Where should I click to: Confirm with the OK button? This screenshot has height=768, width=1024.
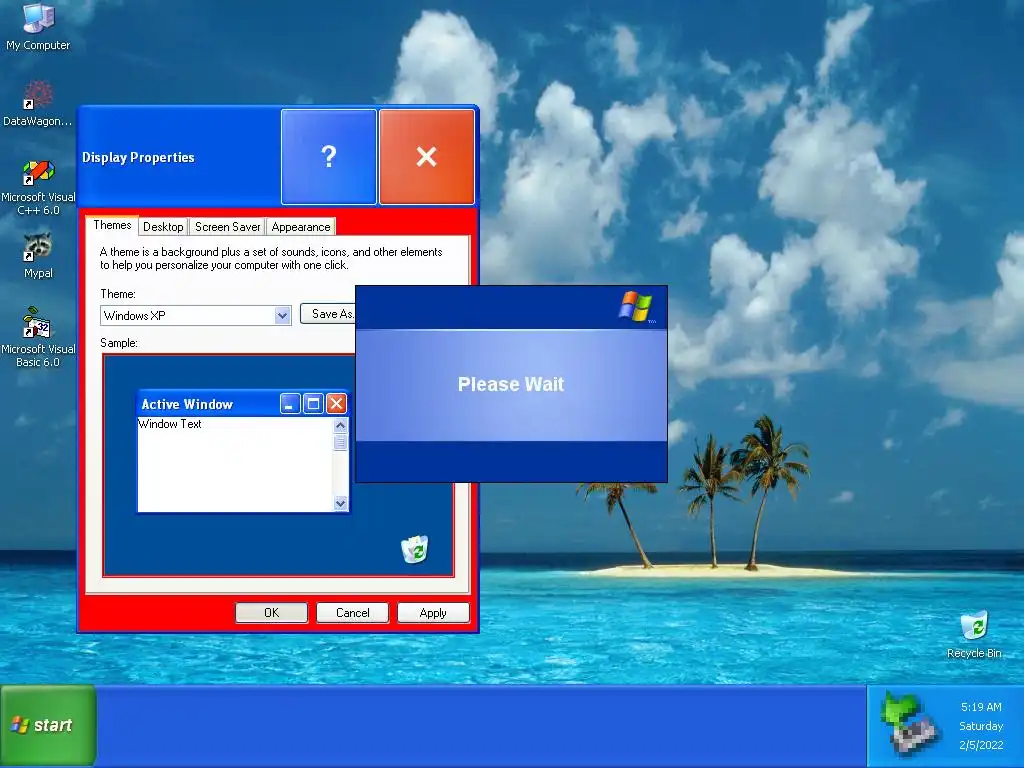(272, 613)
